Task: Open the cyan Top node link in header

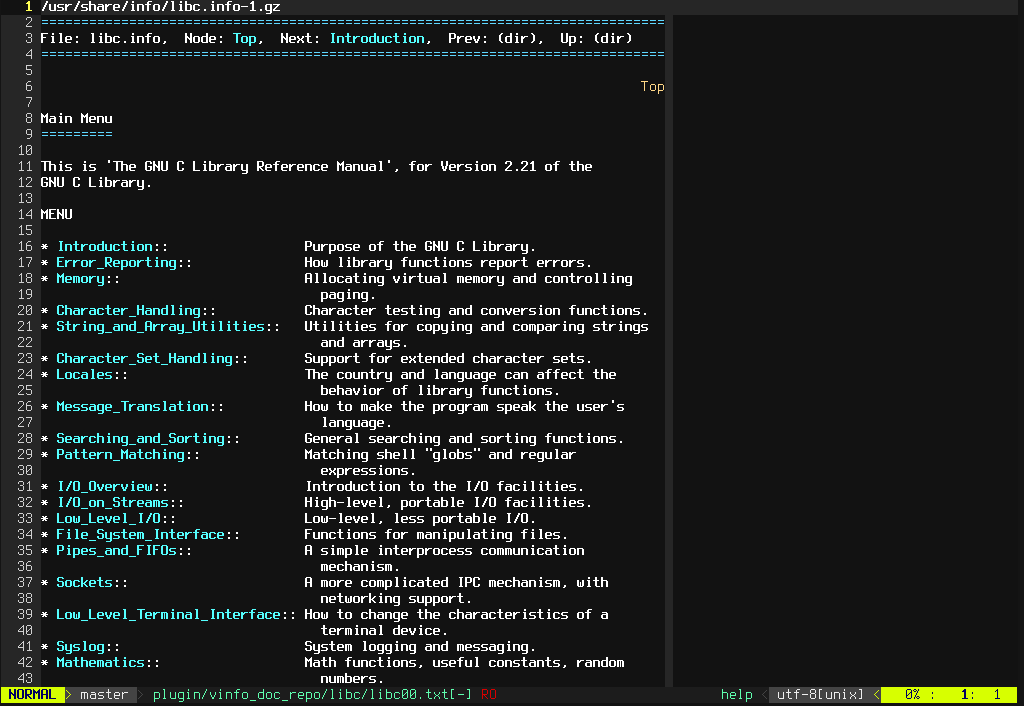Action: point(244,39)
